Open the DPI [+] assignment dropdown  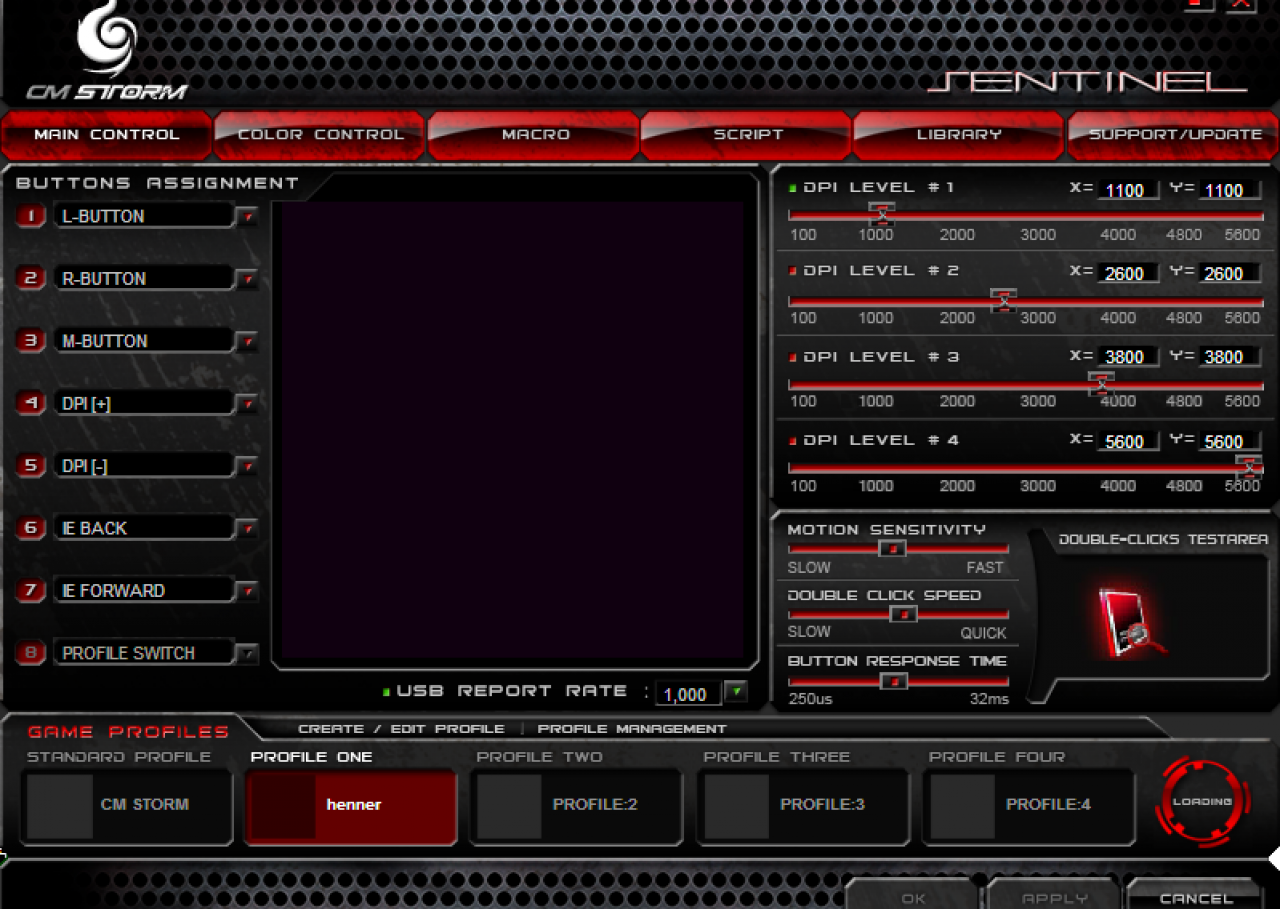point(247,403)
